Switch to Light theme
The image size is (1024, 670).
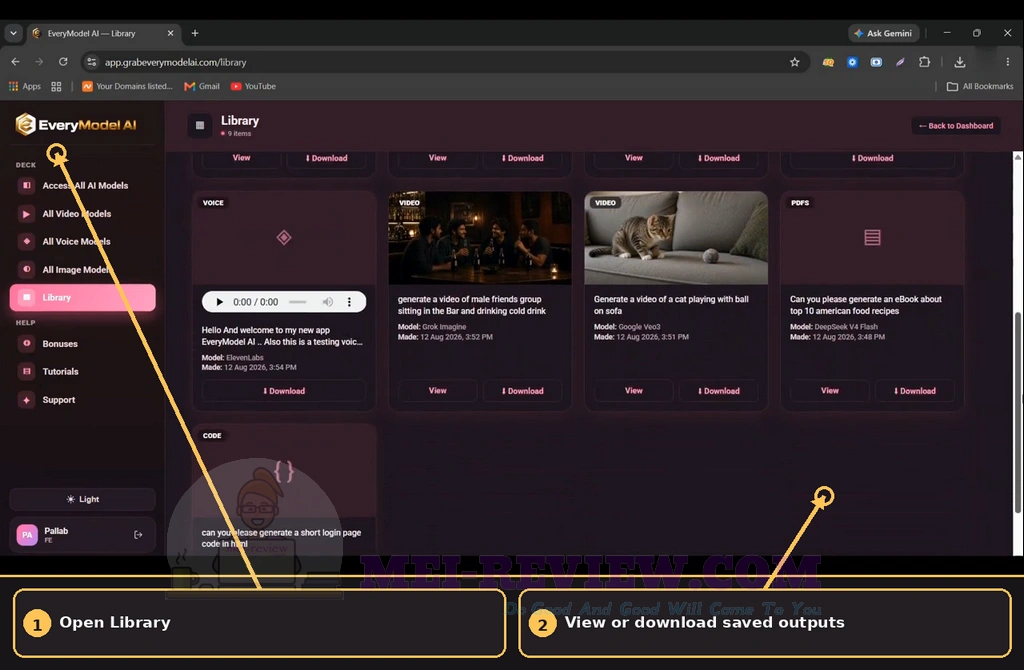click(82, 499)
